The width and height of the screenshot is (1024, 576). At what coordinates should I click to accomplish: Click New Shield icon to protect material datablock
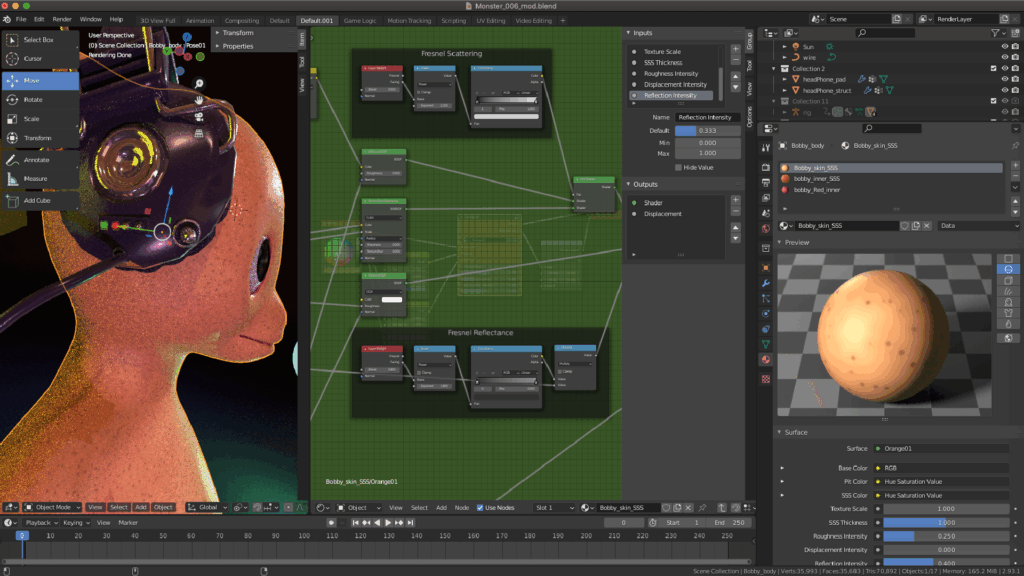(905, 225)
